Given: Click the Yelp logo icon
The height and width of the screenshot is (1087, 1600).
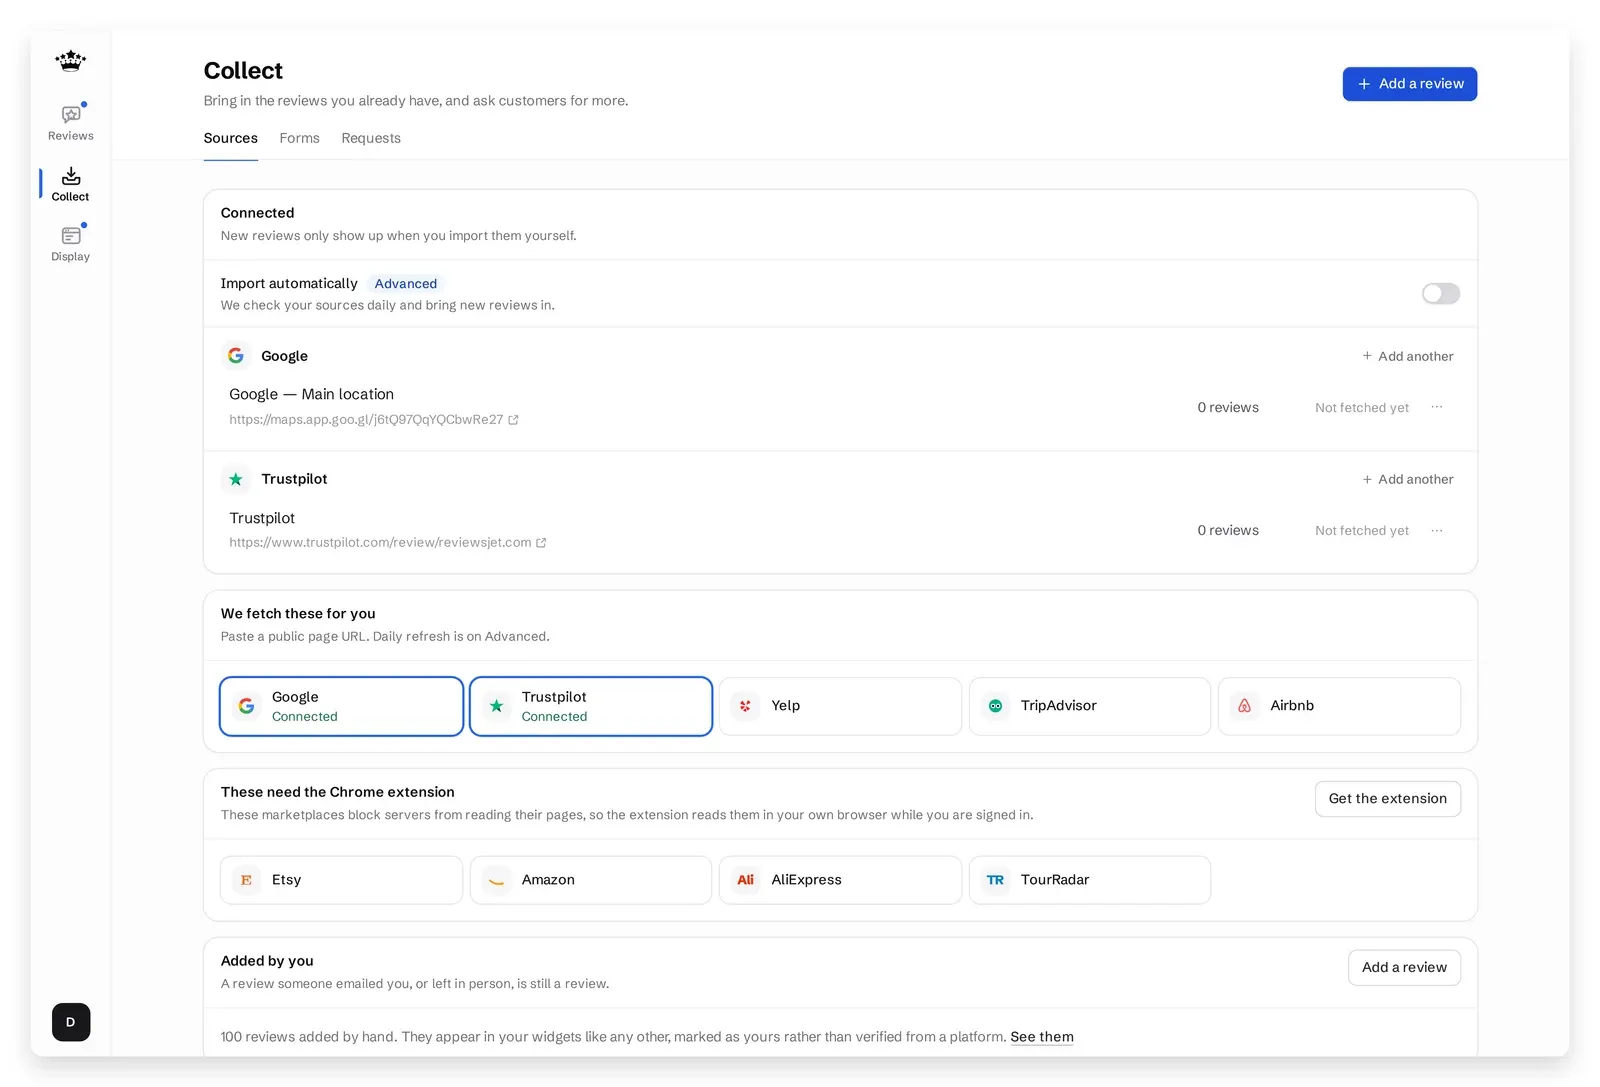Looking at the screenshot, I should point(746,706).
